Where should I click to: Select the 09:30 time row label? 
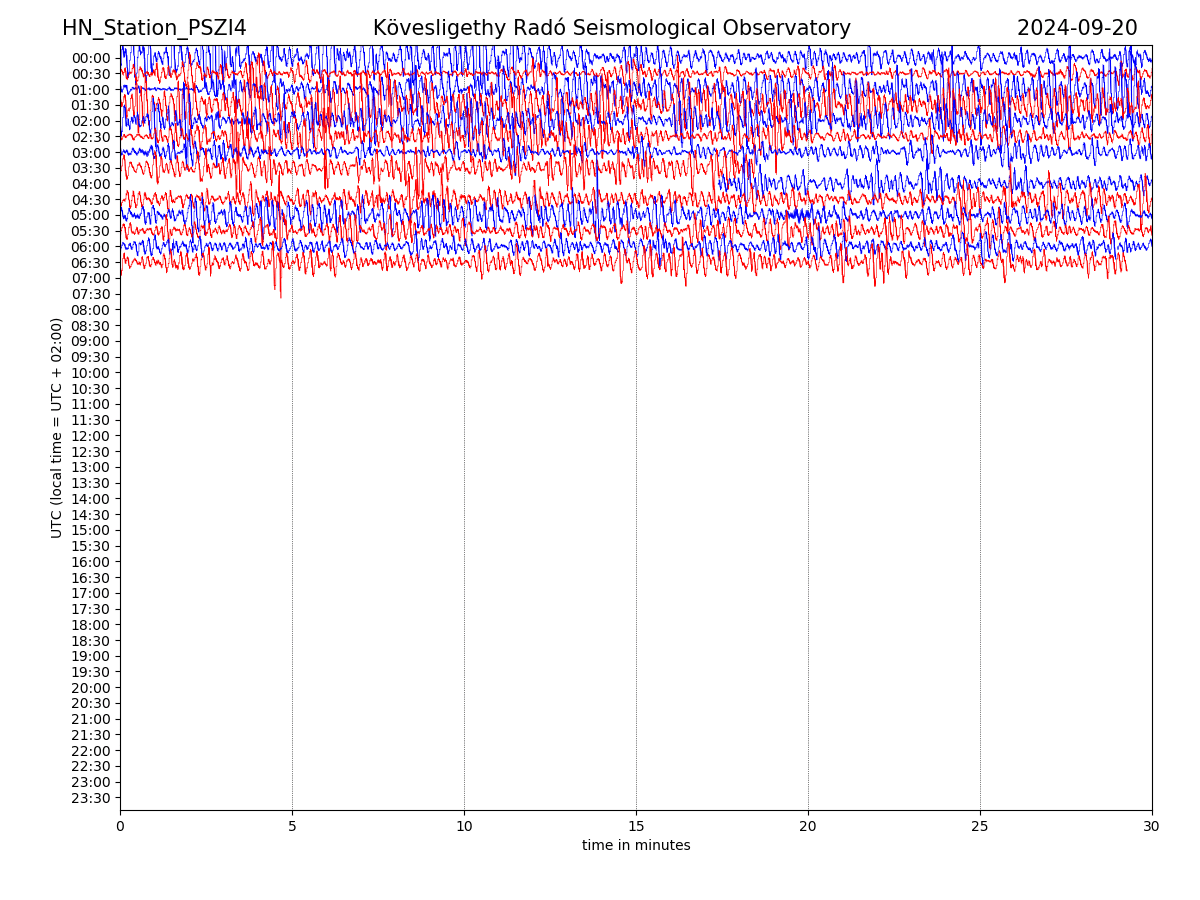(x=90, y=357)
